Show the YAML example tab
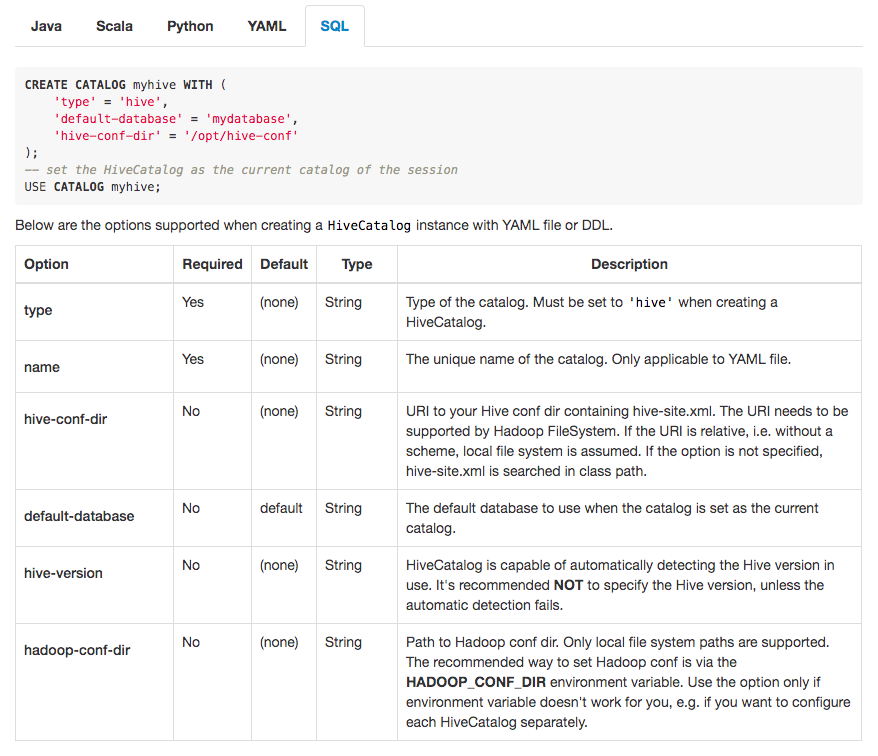 [267, 26]
